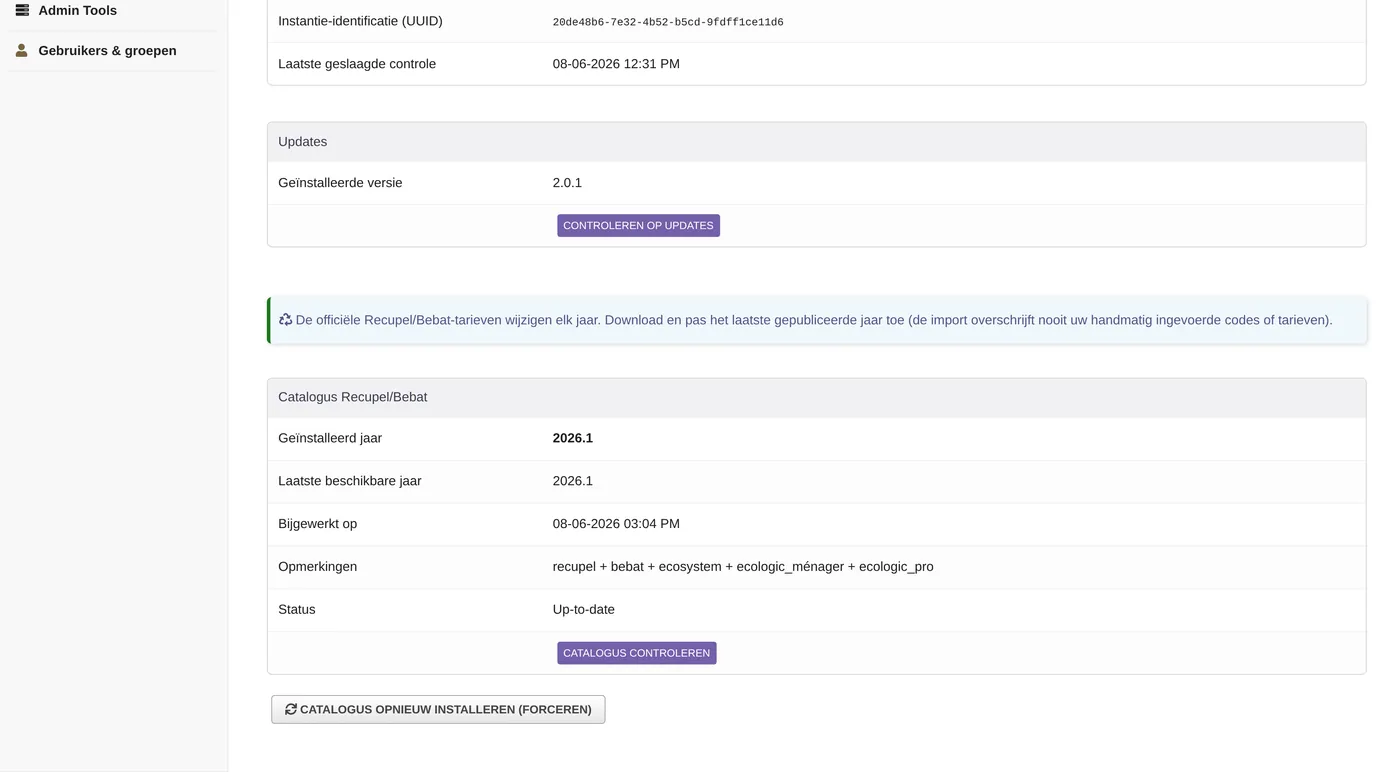The height and width of the screenshot is (772, 1400).
Task: Open the Admin Tools sidebar entry
Action: 77,11
